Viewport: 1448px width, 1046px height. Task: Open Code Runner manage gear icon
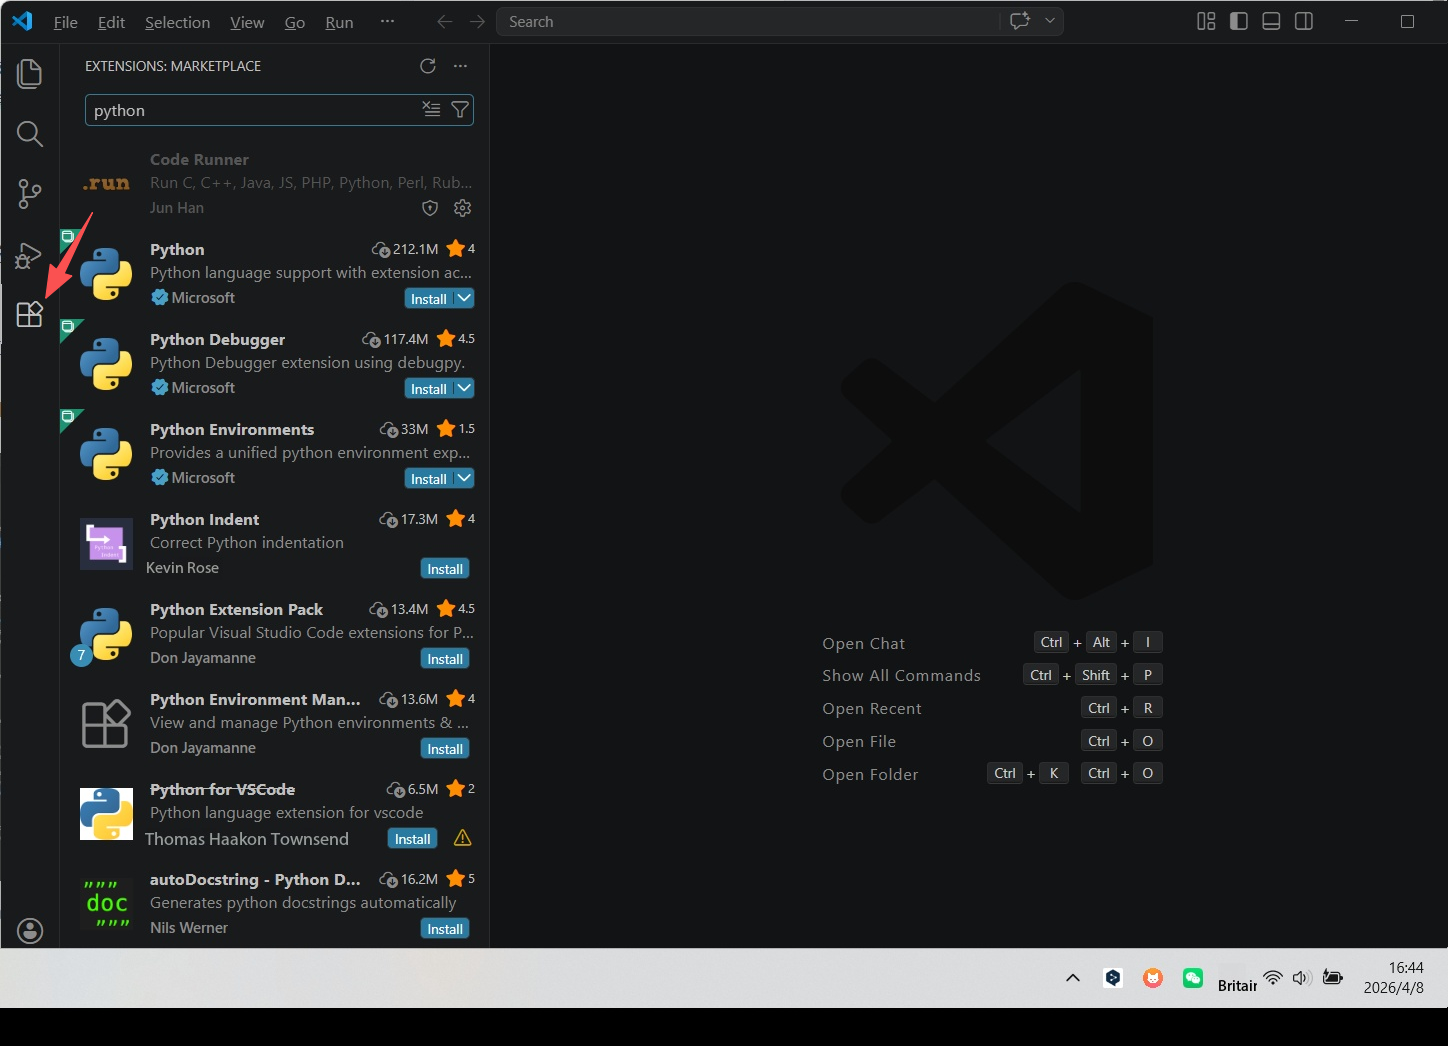[462, 208]
